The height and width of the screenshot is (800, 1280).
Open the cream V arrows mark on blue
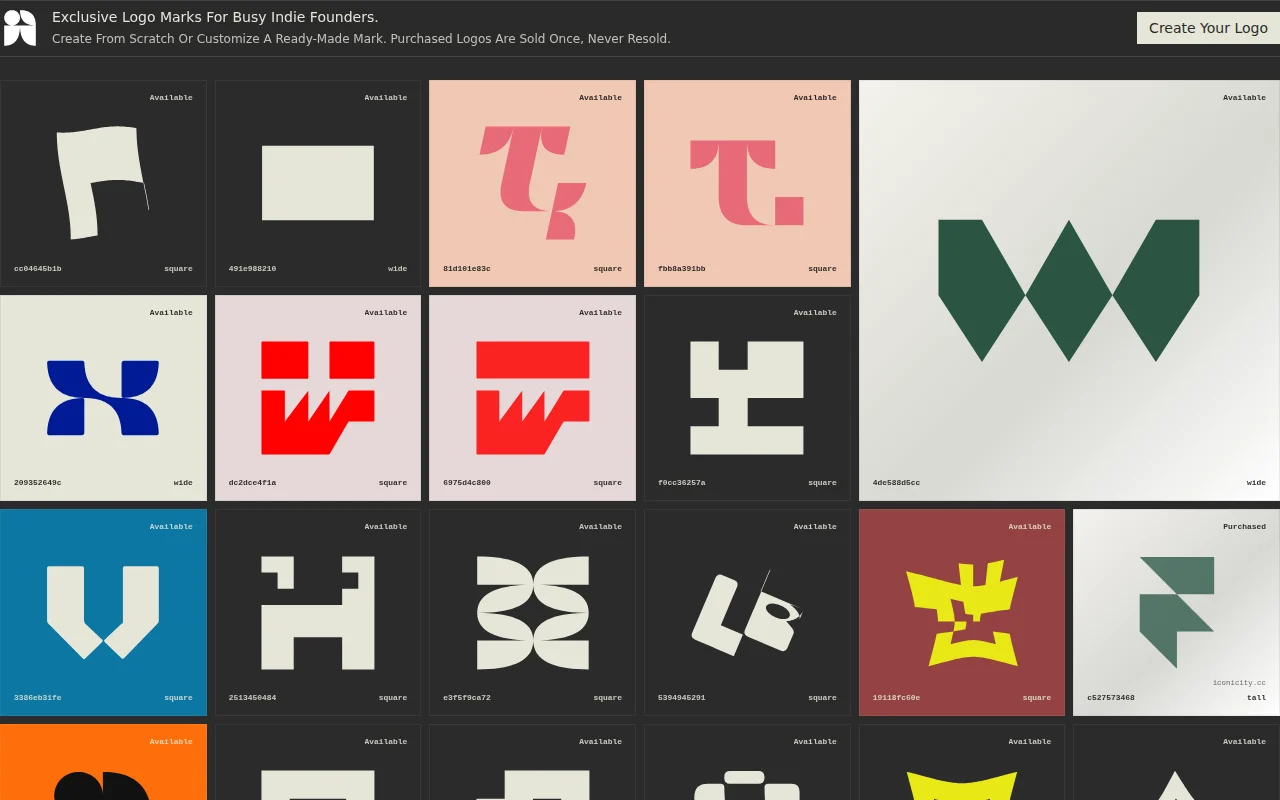pyautogui.click(x=103, y=612)
